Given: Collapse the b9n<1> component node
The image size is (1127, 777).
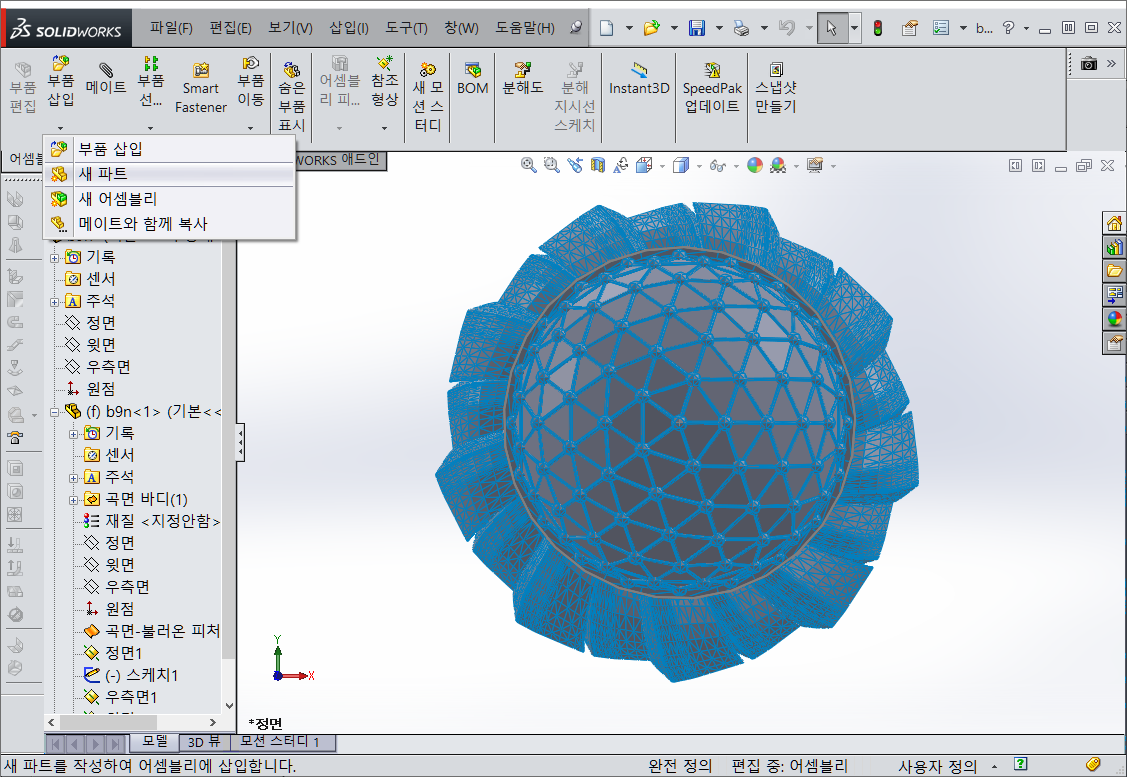Looking at the screenshot, I should click(x=54, y=413).
